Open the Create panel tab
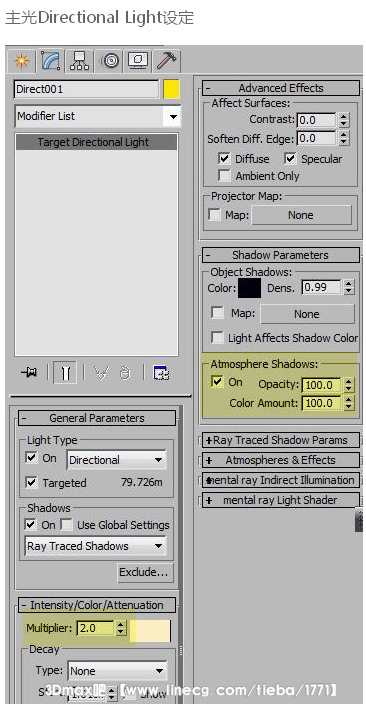366x707 pixels. coord(21,60)
